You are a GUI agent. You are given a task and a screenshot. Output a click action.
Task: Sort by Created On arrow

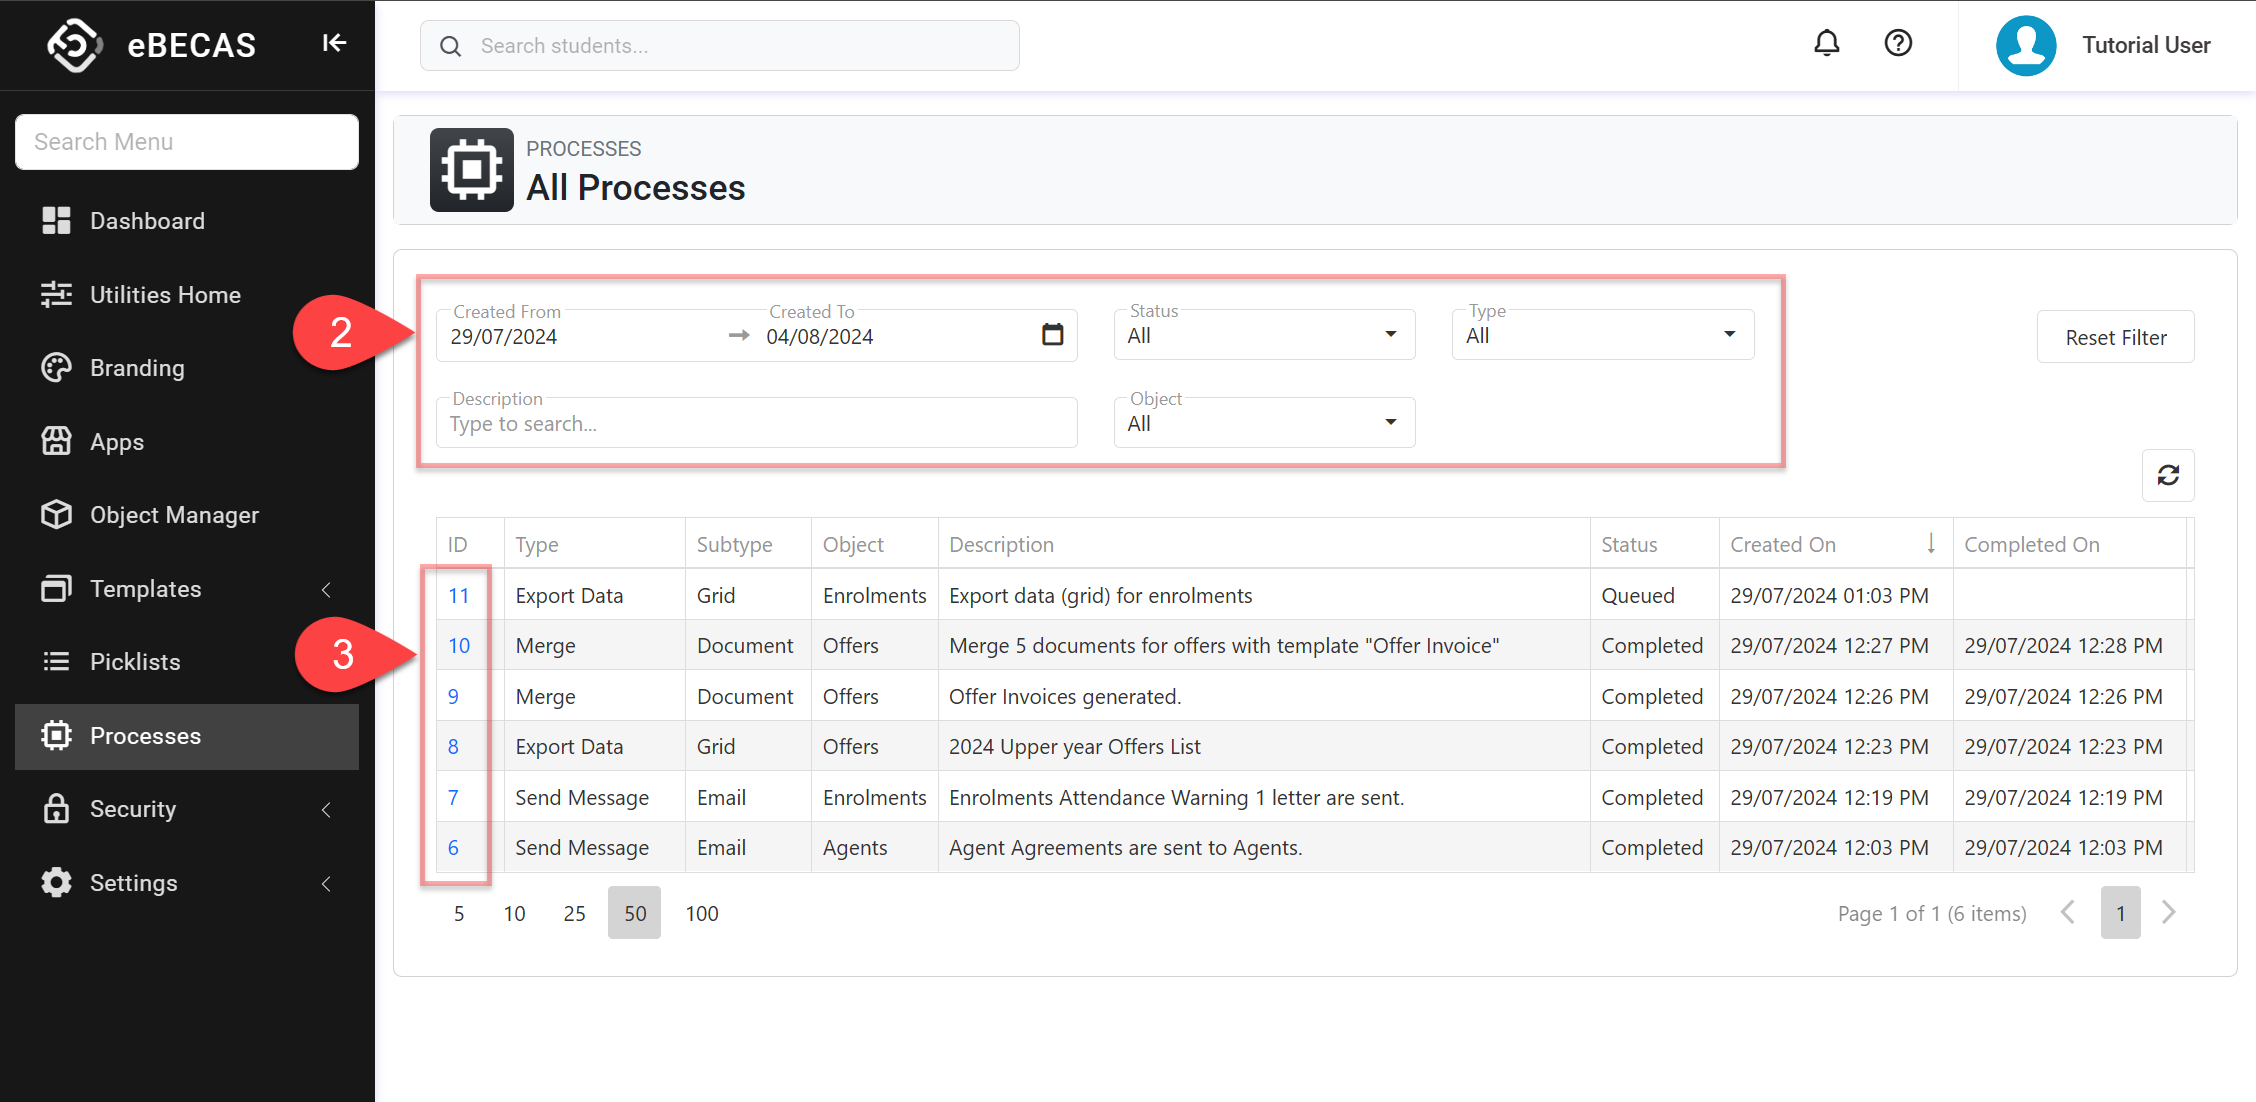click(1930, 544)
